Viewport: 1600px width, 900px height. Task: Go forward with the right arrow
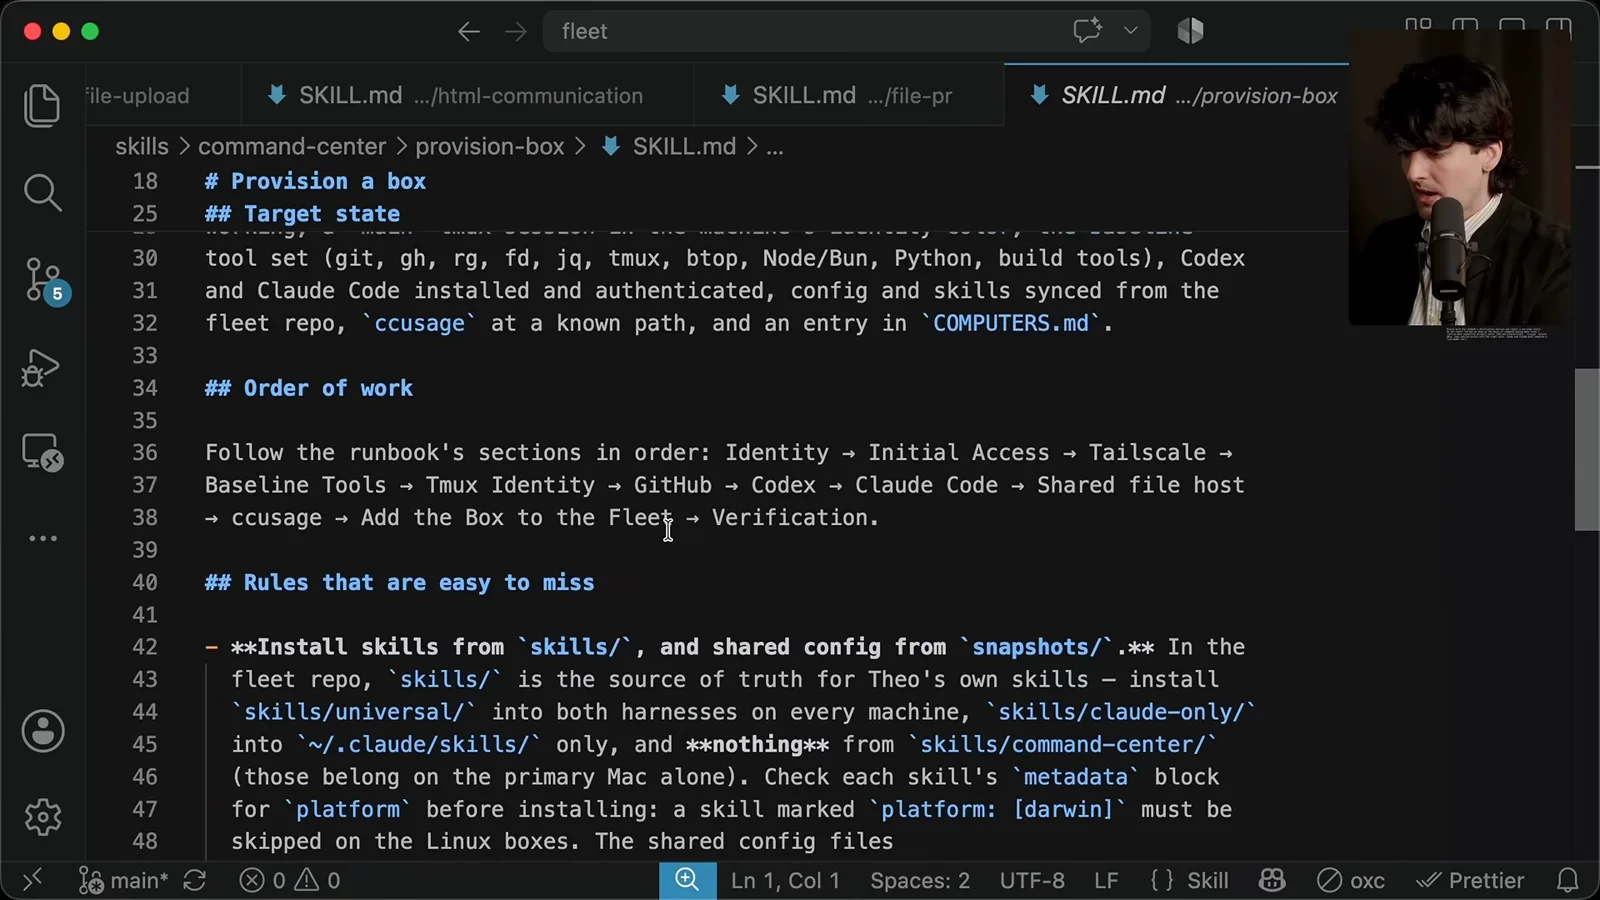(x=516, y=32)
